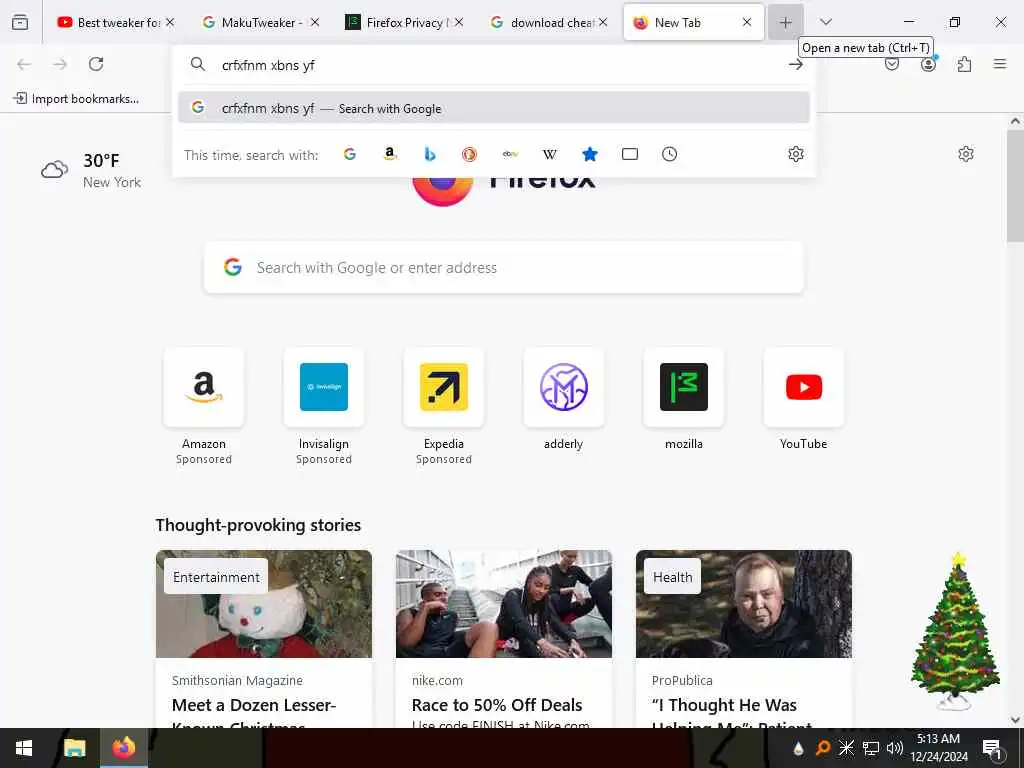
Task: Go forward with the forward arrow
Action: tap(60, 64)
